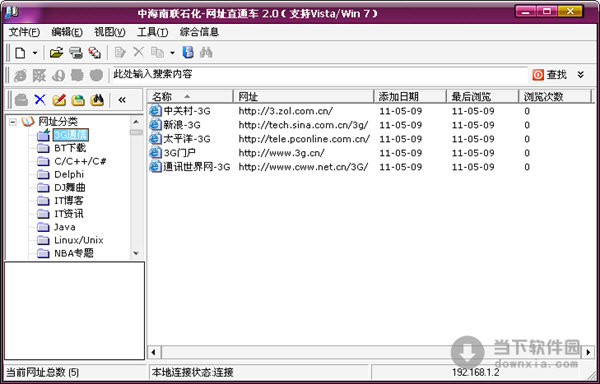This screenshot has height=384, width=600.
Task: Select the 网址分类 root label
Action: (x=58, y=122)
